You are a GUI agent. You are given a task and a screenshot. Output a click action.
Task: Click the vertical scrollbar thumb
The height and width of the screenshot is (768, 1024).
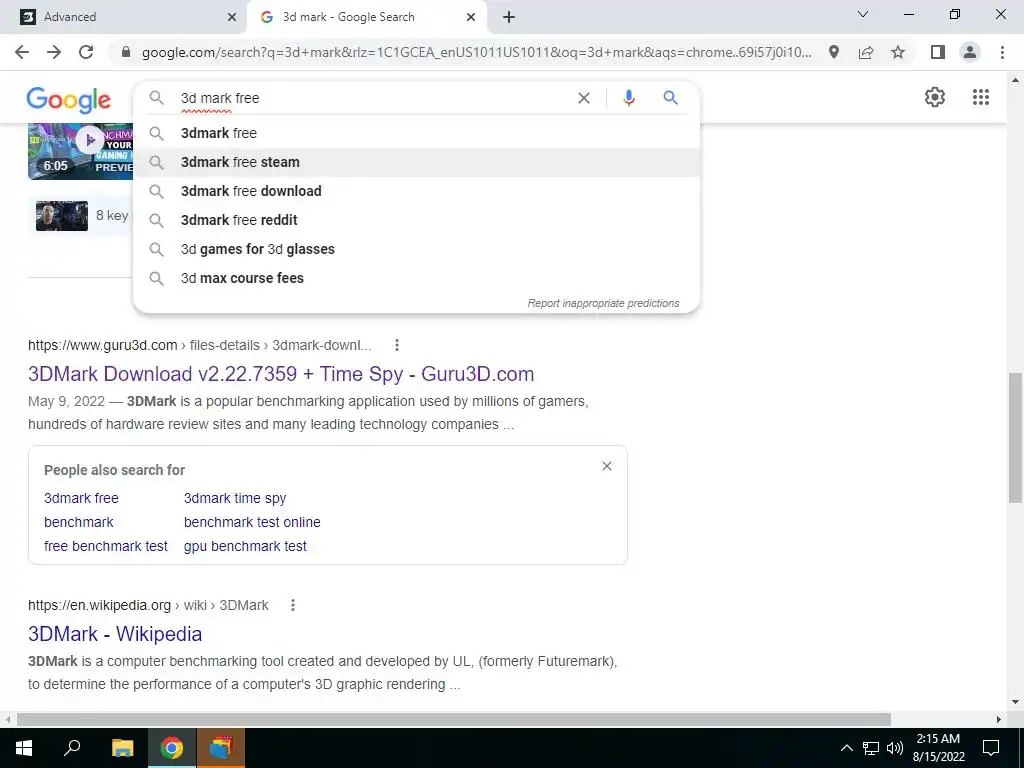pos(1015,438)
